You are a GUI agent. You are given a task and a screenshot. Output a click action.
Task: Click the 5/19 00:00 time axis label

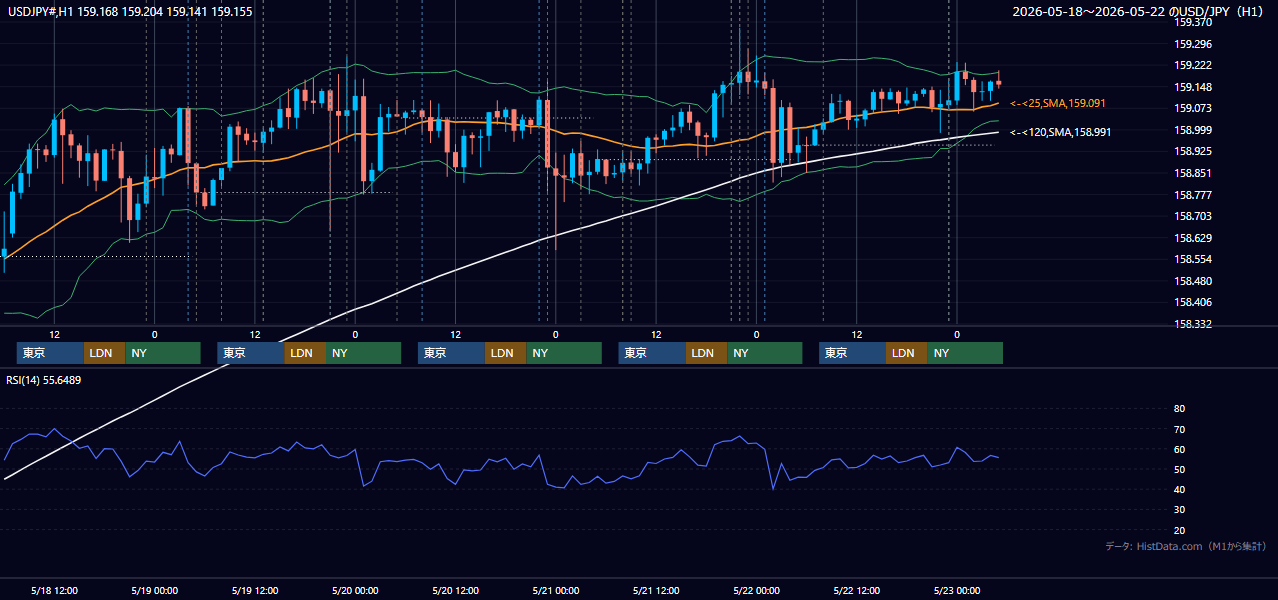click(x=154, y=590)
